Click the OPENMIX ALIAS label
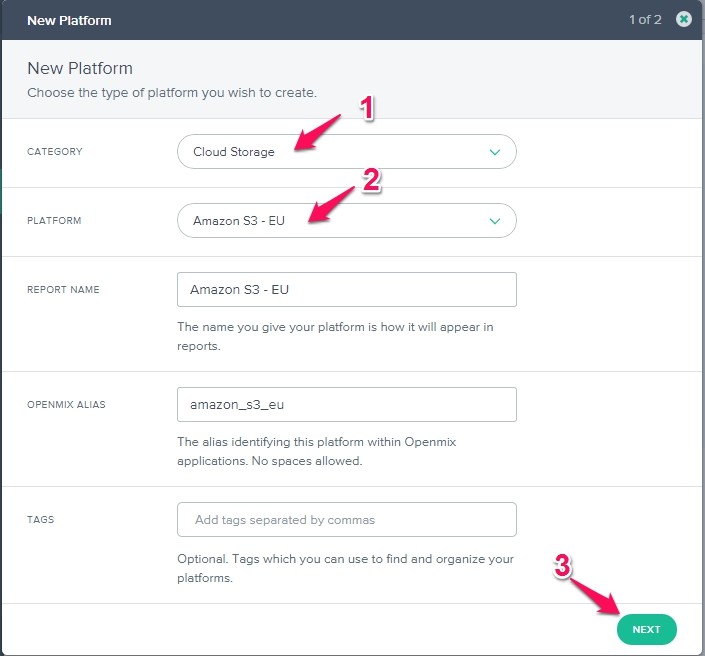Image resolution: width=705 pixels, height=656 pixels. [66, 404]
